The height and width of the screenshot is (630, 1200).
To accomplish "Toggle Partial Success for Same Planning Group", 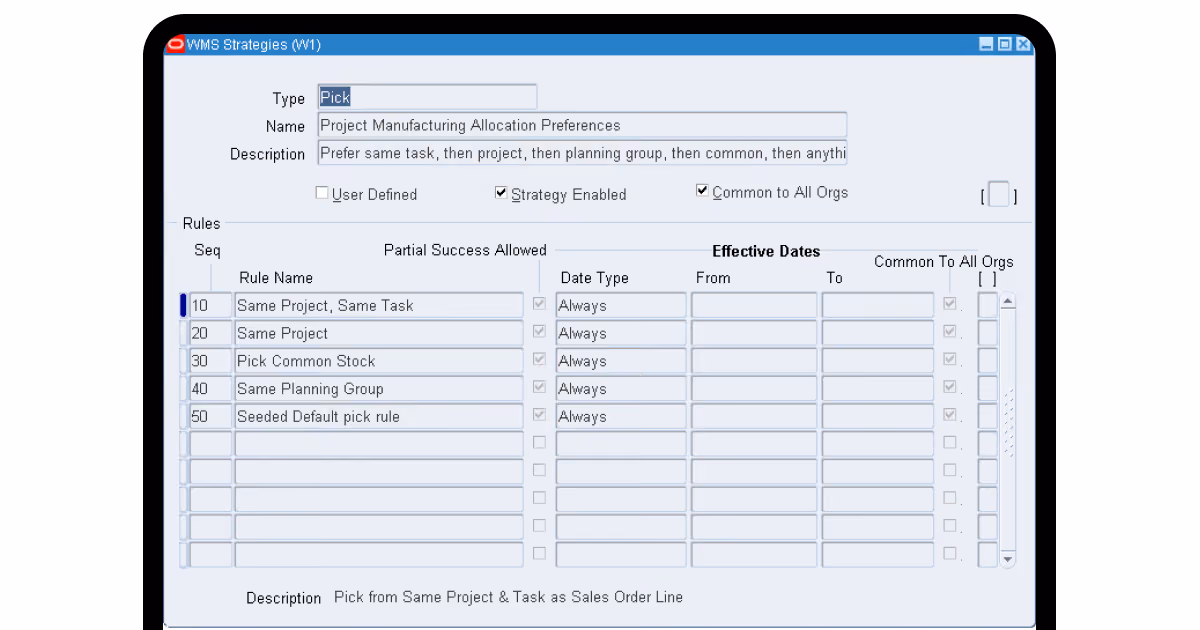I will point(539,387).
